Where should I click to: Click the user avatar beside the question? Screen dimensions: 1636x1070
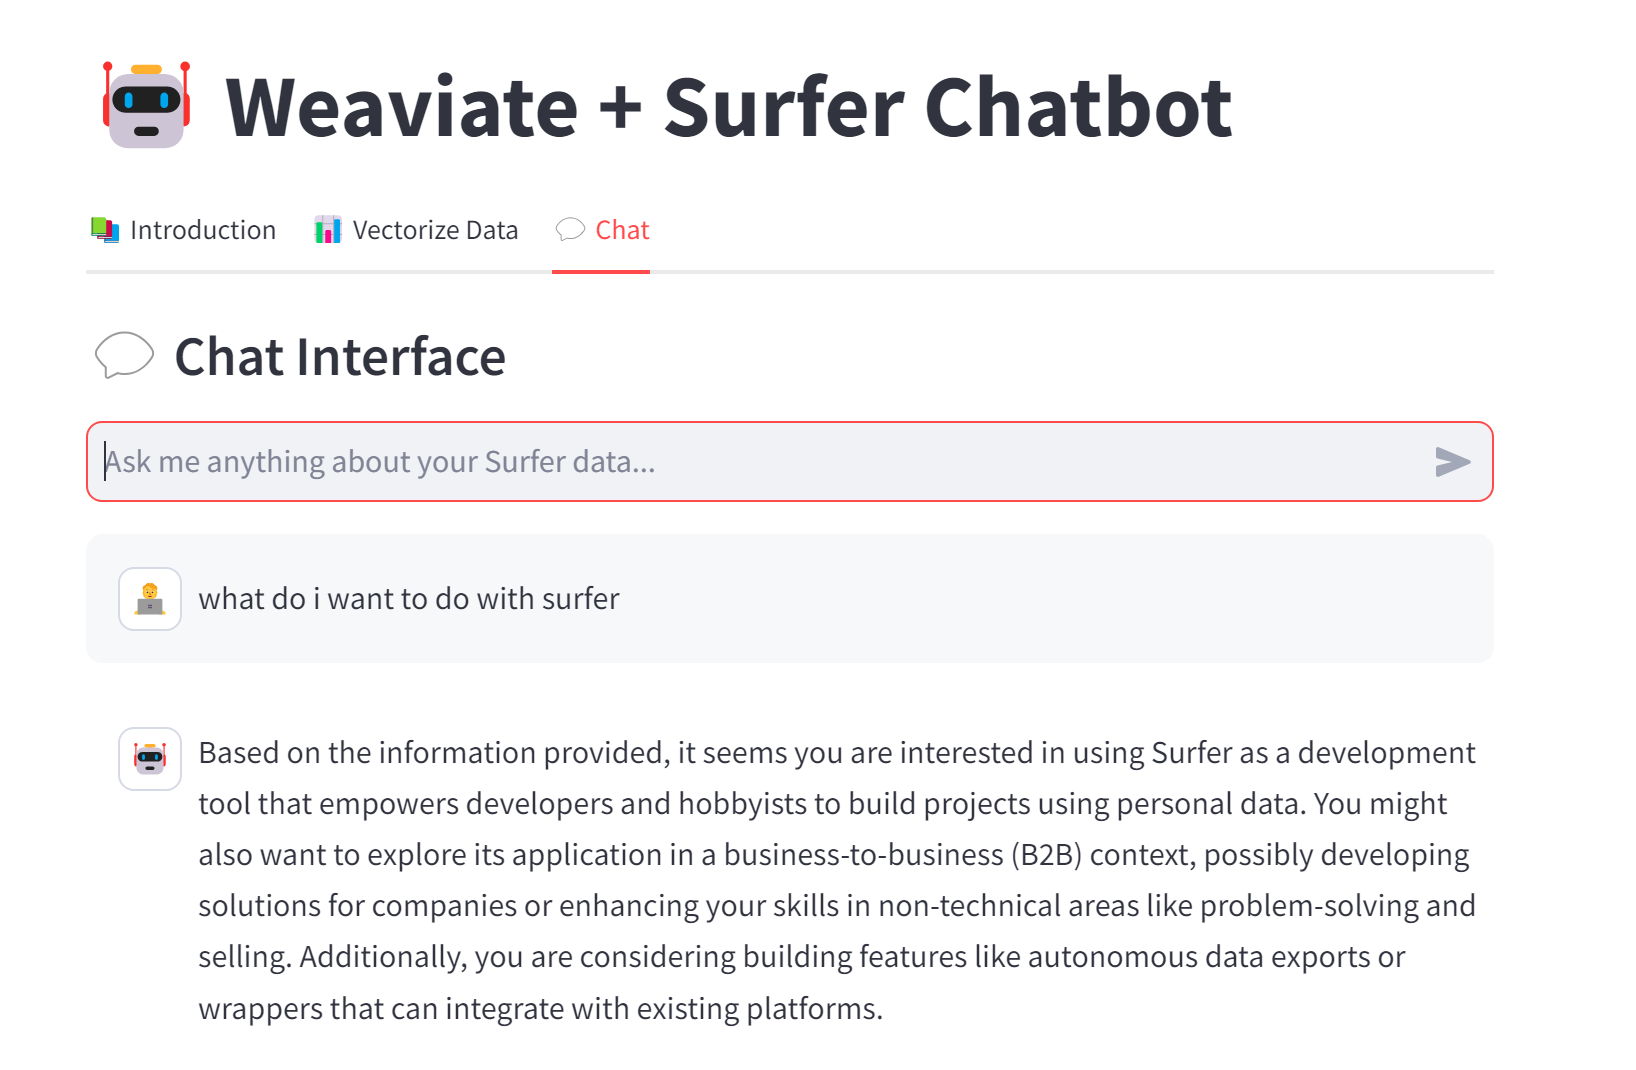point(150,599)
